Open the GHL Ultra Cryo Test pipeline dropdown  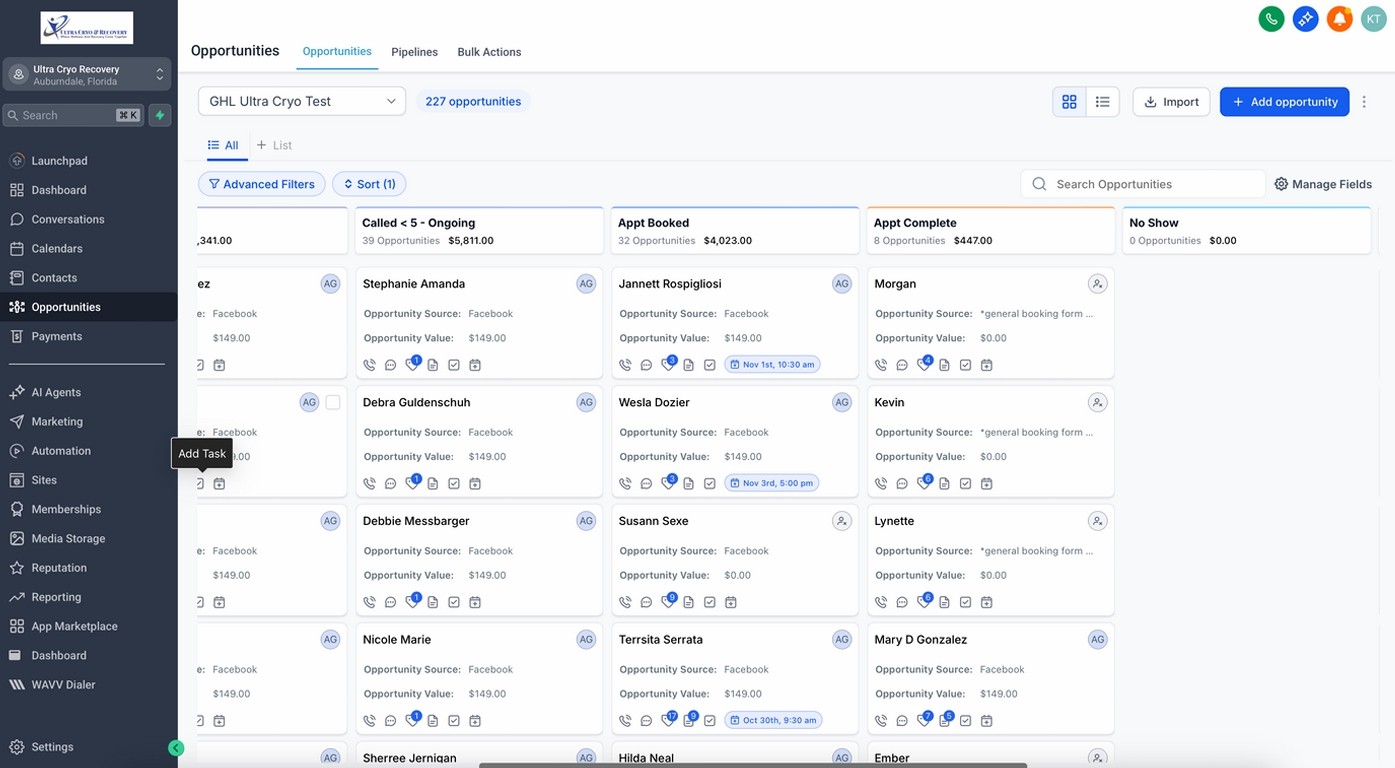(x=300, y=101)
